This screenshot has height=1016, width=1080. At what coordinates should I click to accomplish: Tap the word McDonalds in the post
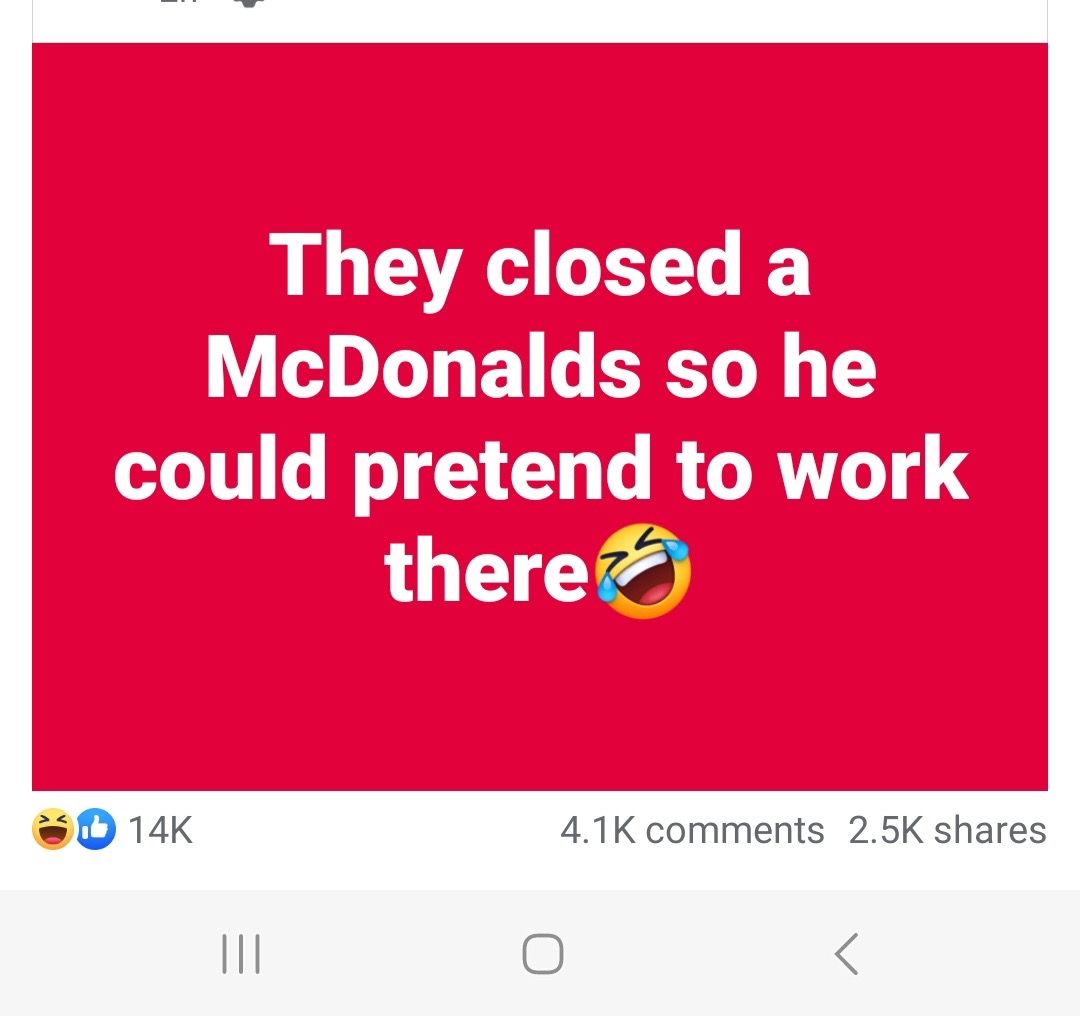[x=424, y=366]
